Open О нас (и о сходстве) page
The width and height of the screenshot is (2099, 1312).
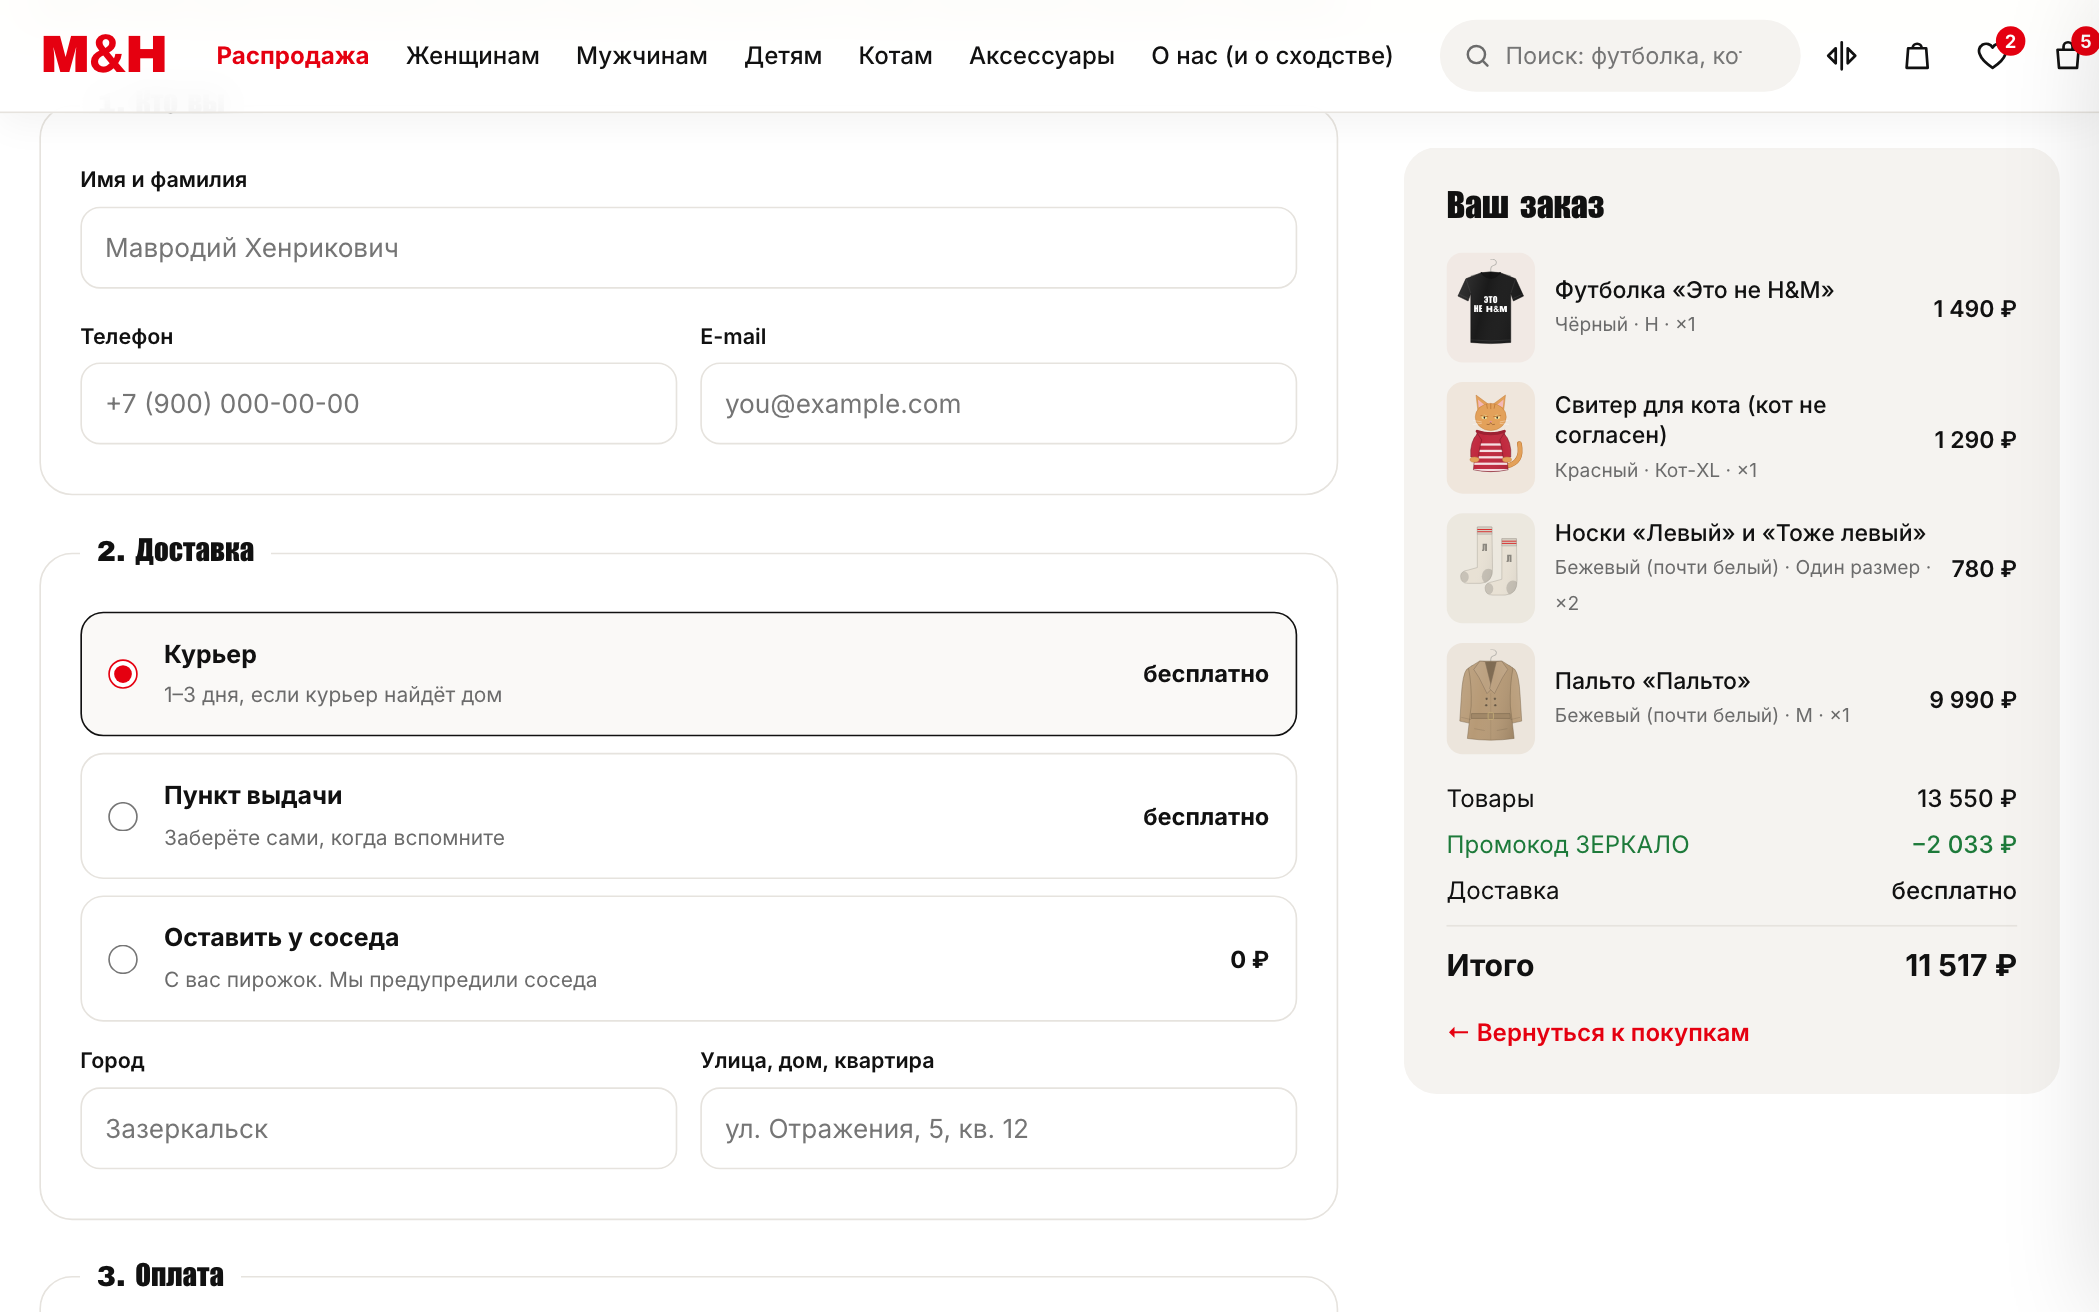pos(1272,56)
